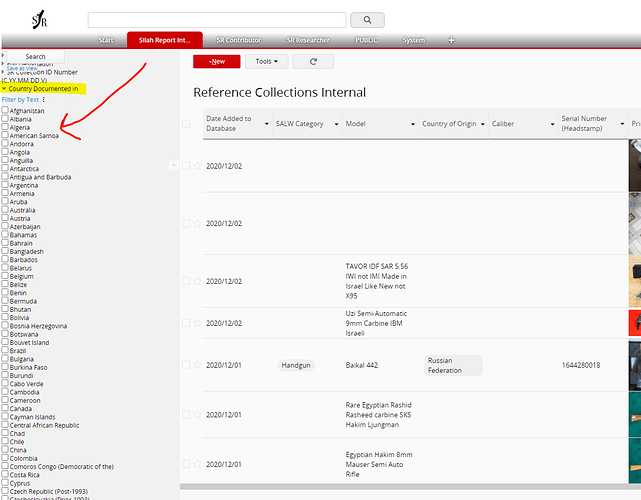Star the Egyptian Hakim 8mm row
Screen dimensions: 641x500
pyautogui.click(x=197, y=464)
